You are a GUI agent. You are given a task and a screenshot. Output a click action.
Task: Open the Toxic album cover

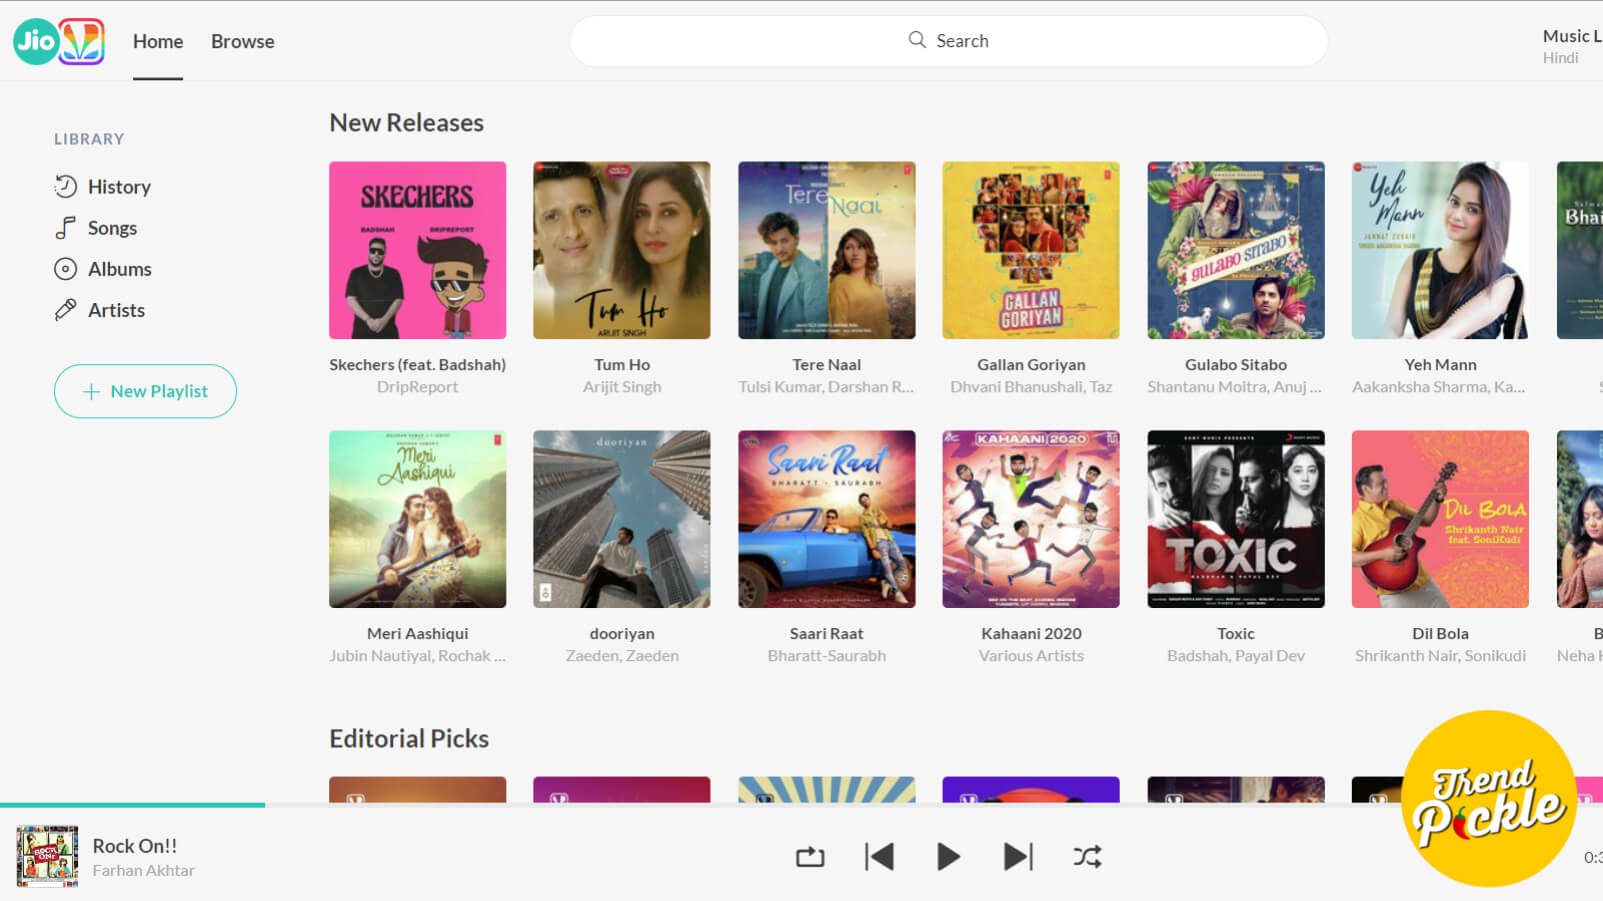tap(1236, 519)
